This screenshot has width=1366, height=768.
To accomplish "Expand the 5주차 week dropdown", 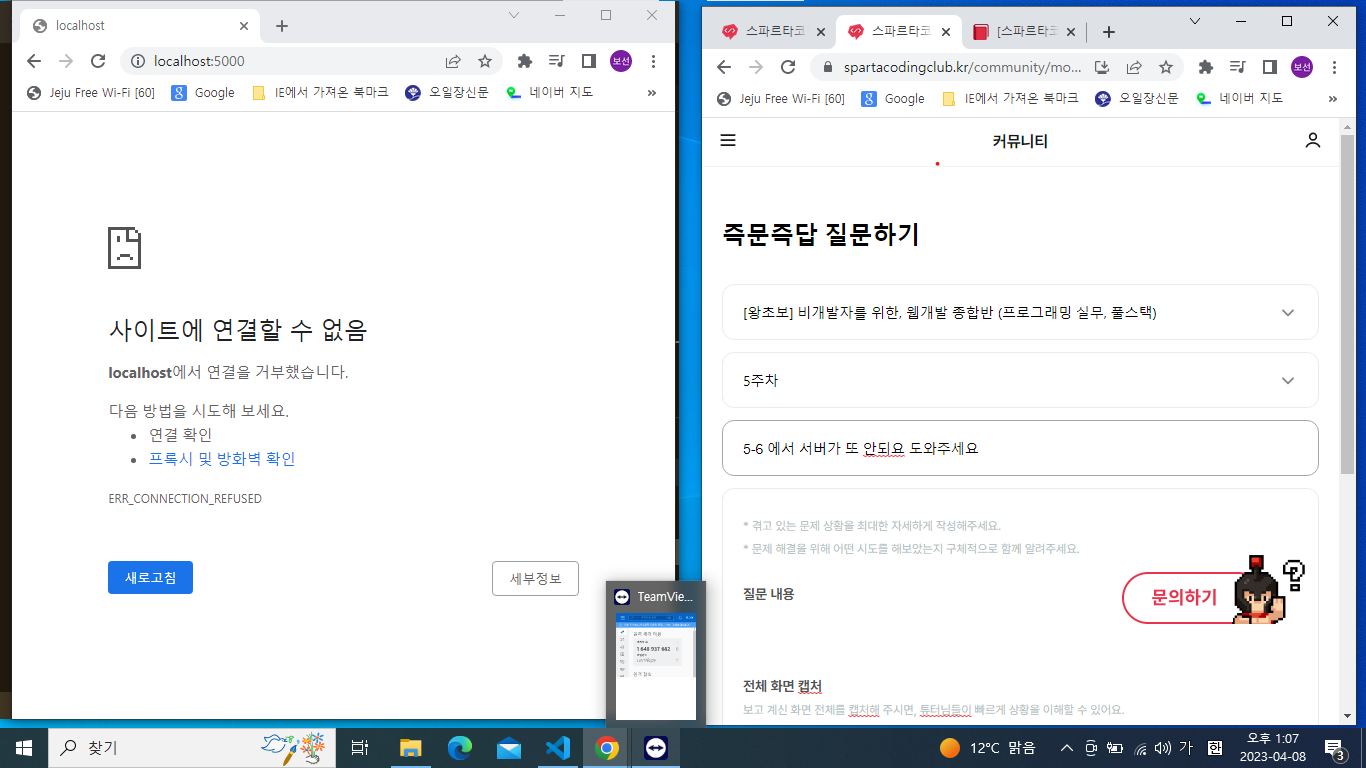I will point(1020,380).
